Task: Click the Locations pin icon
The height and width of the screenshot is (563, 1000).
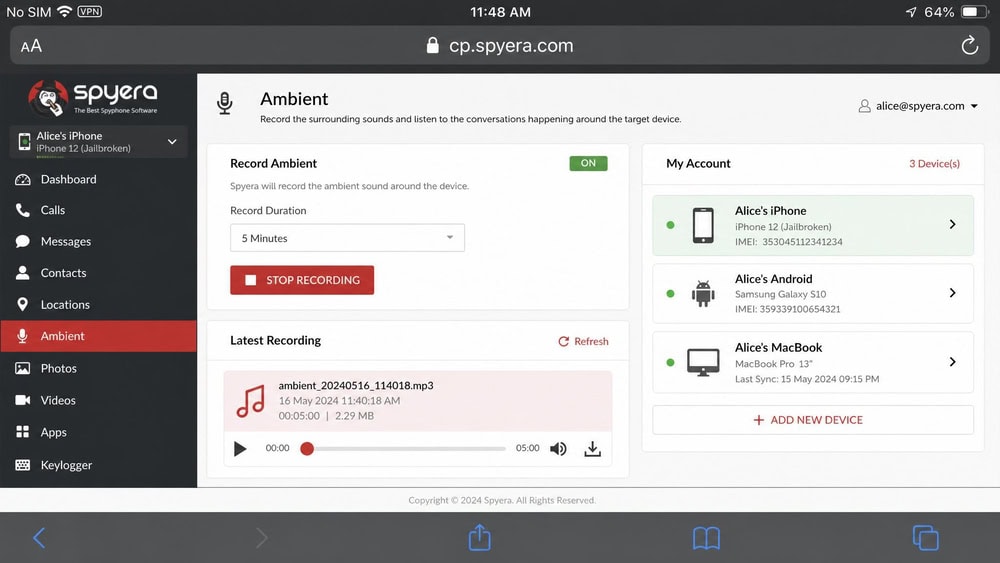Action: pos(22,305)
